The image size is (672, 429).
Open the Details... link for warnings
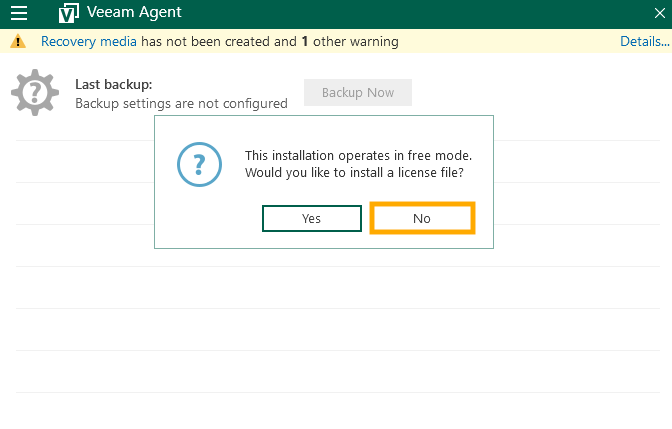point(644,42)
